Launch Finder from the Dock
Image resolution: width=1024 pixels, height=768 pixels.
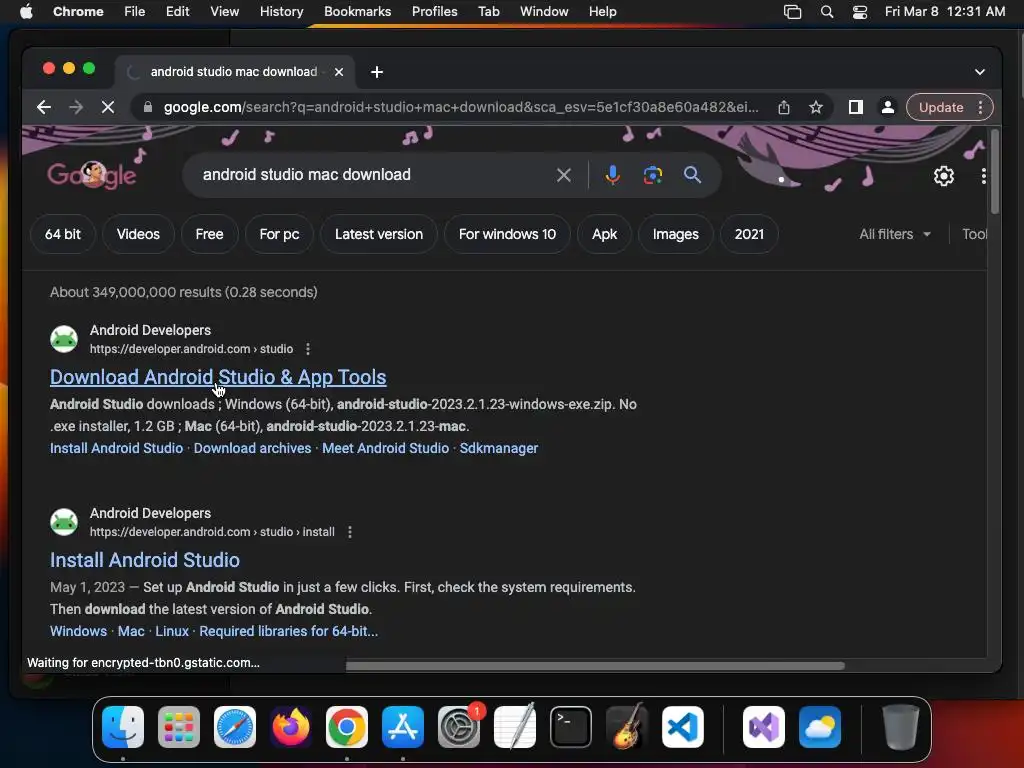(123, 727)
